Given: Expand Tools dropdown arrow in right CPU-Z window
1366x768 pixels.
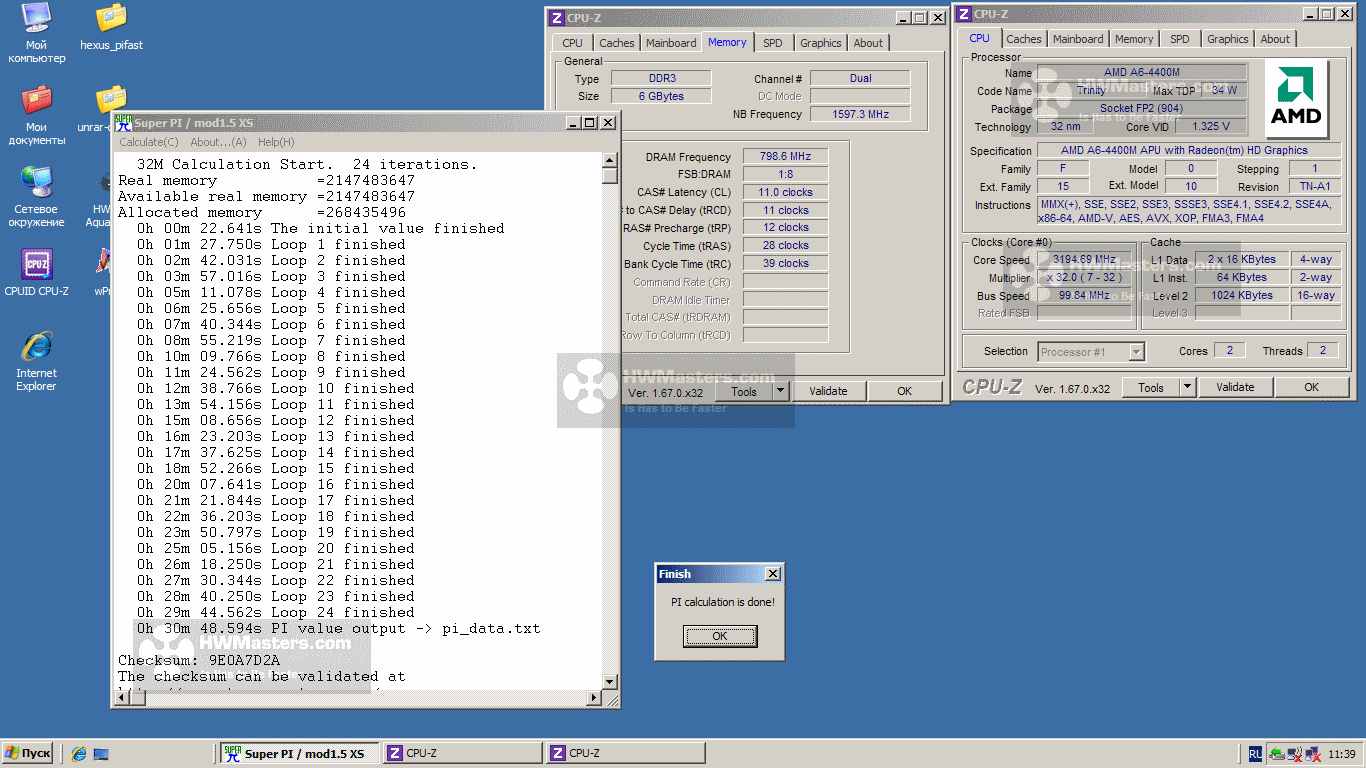Looking at the screenshot, I should pos(1188,387).
